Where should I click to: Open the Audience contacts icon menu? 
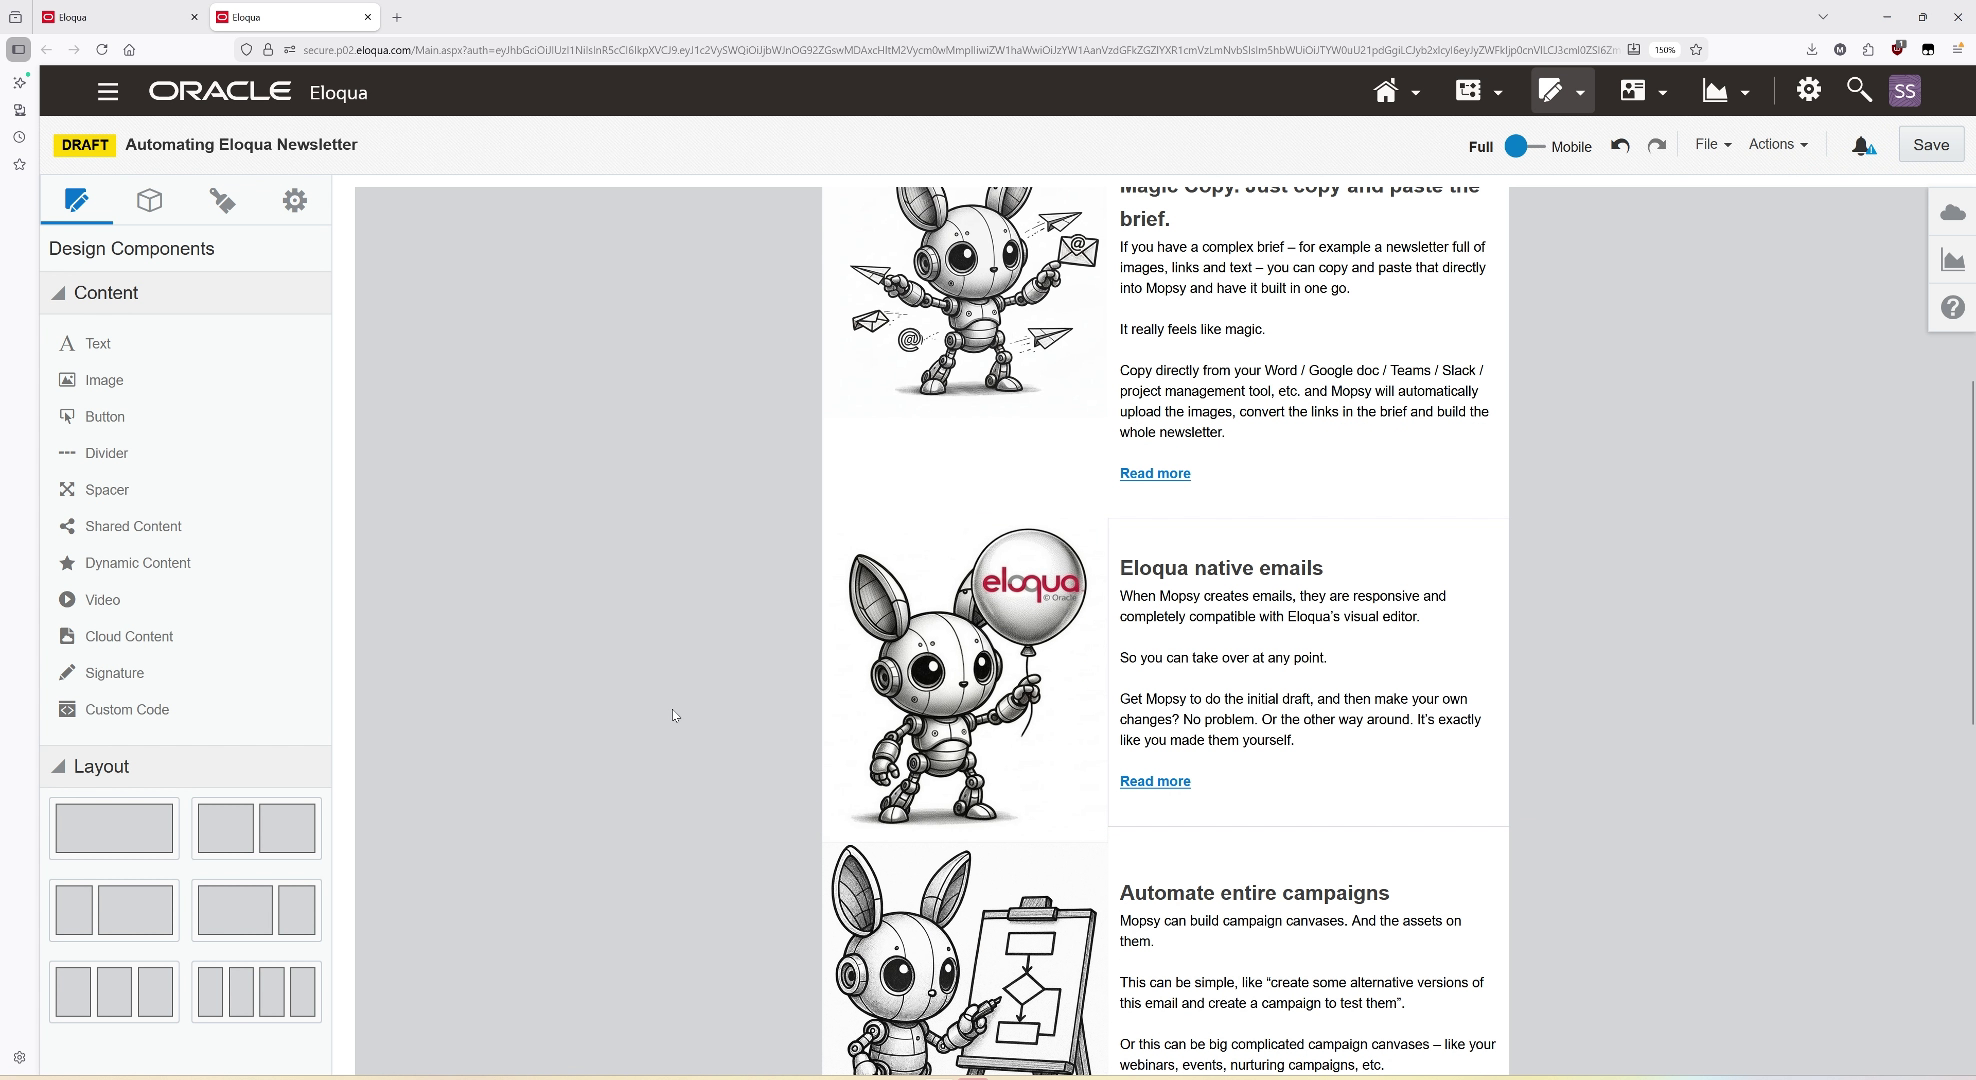coord(1643,92)
